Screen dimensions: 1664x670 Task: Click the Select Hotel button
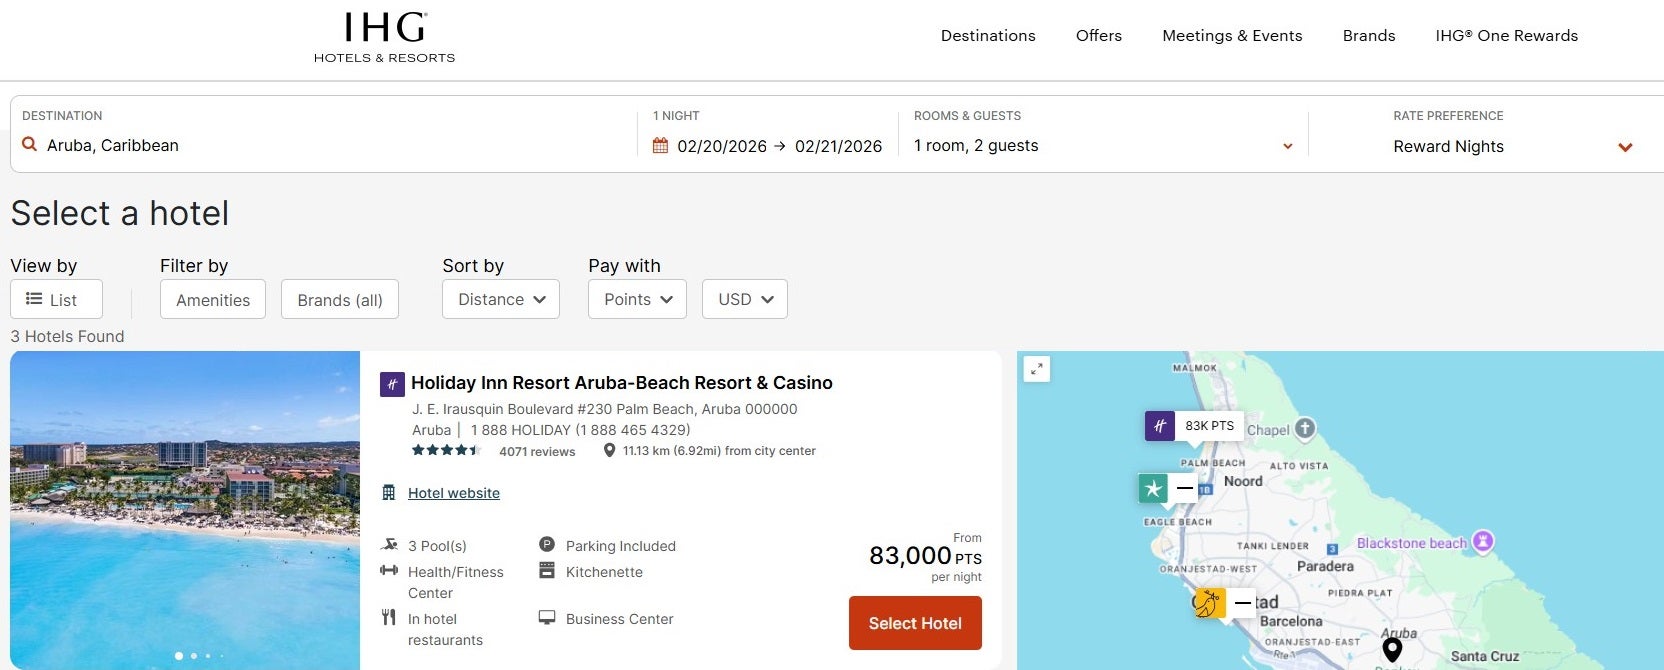(x=915, y=623)
